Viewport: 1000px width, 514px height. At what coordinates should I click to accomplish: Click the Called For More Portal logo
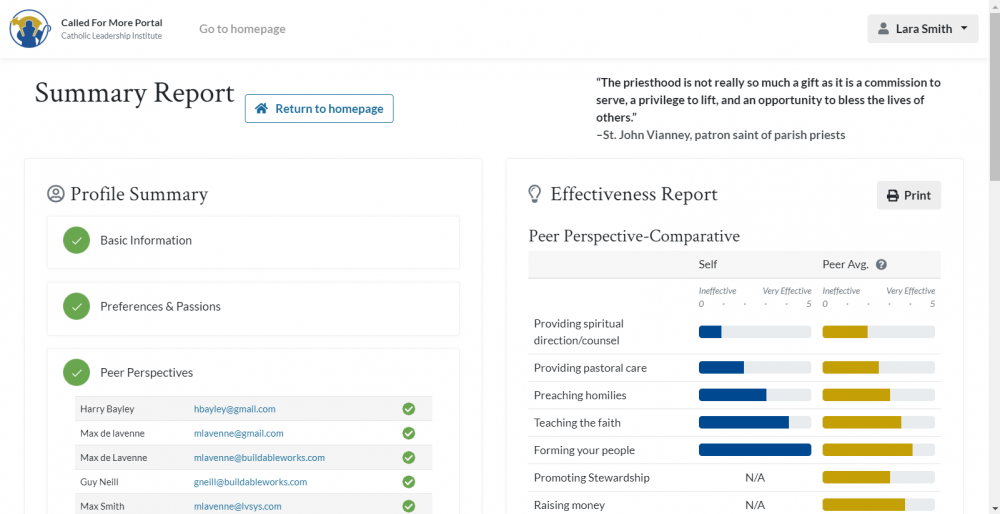pyautogui.click(x=31, y=29)
